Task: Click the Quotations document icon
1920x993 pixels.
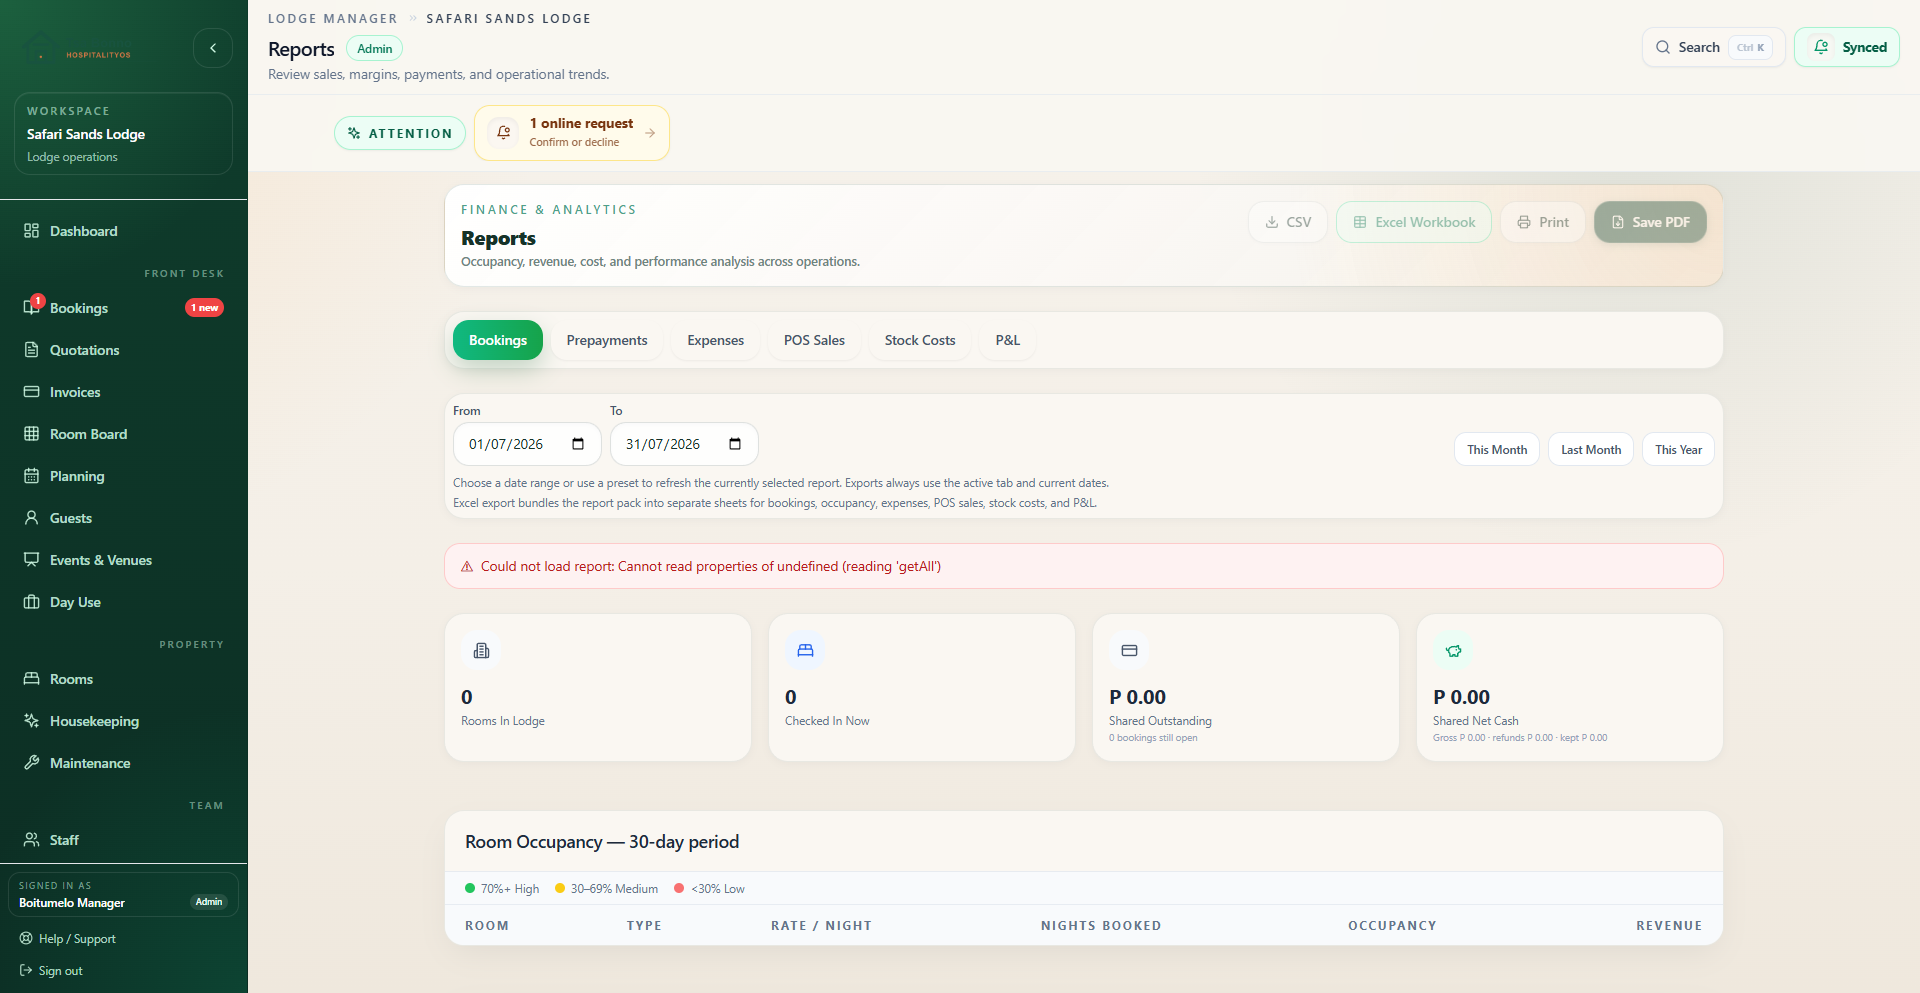Action: pos(31,350)
